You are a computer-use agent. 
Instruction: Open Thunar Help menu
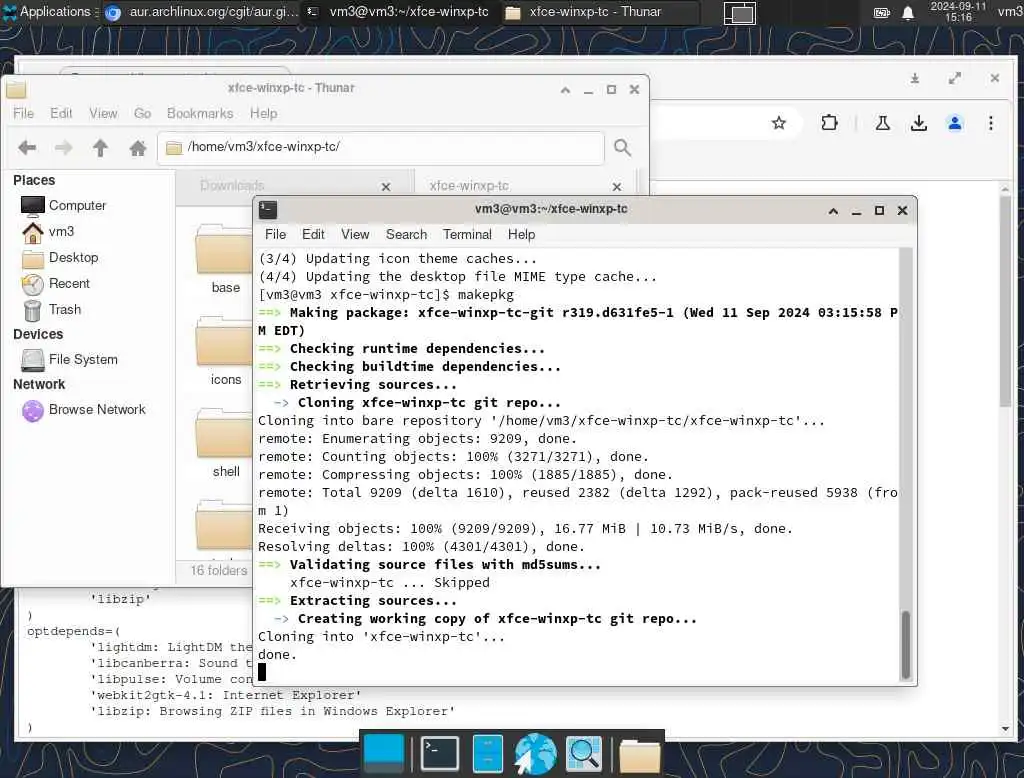(263, 113)
